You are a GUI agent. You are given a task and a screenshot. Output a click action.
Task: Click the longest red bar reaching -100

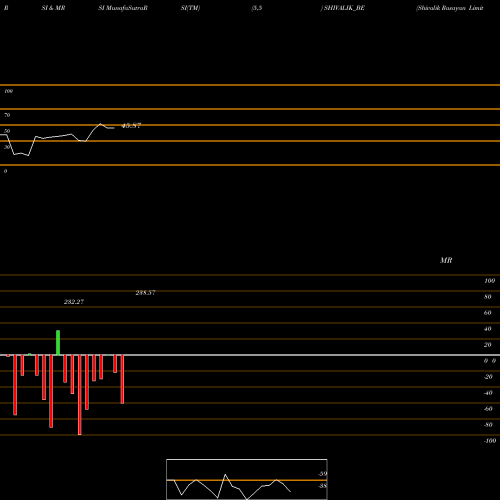click(79, 395)
